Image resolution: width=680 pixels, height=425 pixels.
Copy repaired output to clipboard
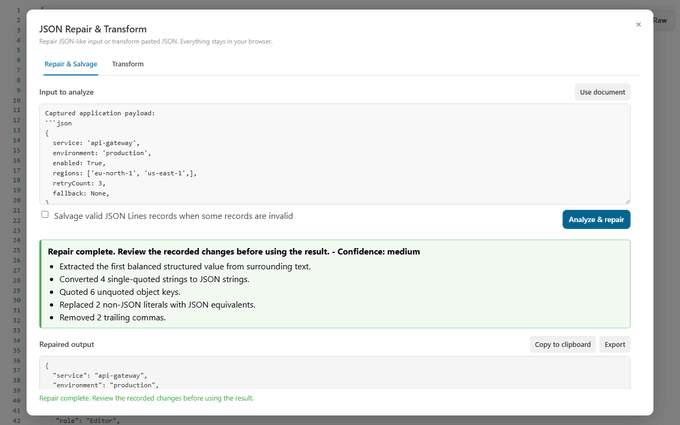click(562, 344)
